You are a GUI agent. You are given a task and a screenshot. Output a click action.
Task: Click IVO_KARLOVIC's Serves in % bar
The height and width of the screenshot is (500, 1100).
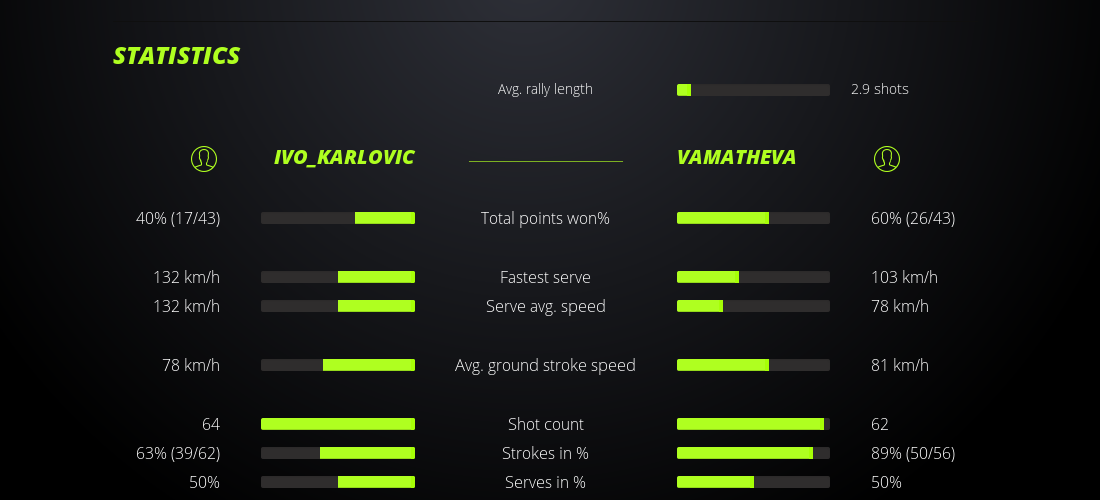tap(338, 482)
